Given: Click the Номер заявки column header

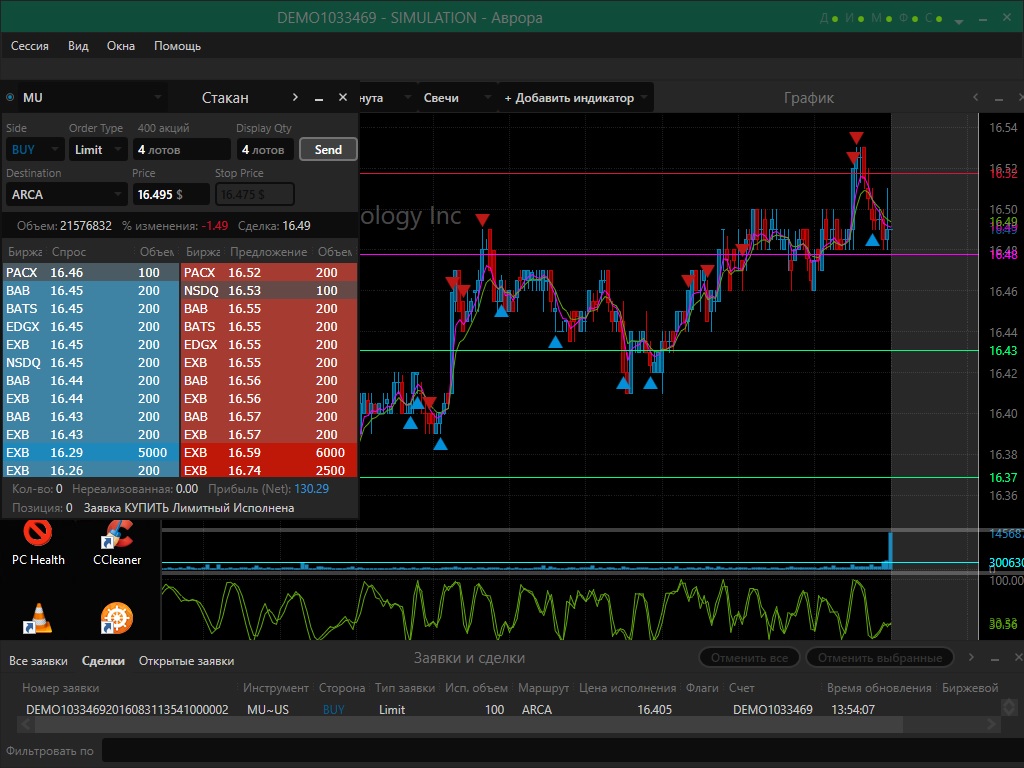Looking at the screenshot, I should [x=61, y=688].
